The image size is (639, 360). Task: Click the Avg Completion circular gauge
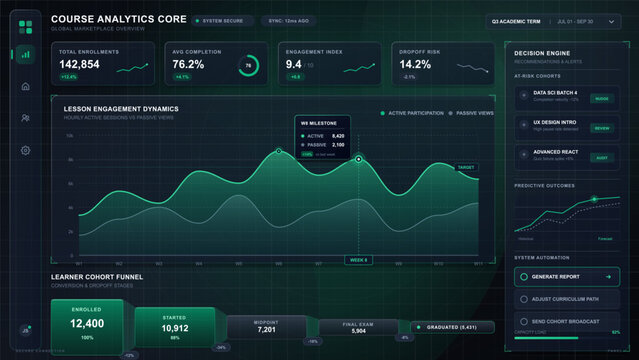248,65
